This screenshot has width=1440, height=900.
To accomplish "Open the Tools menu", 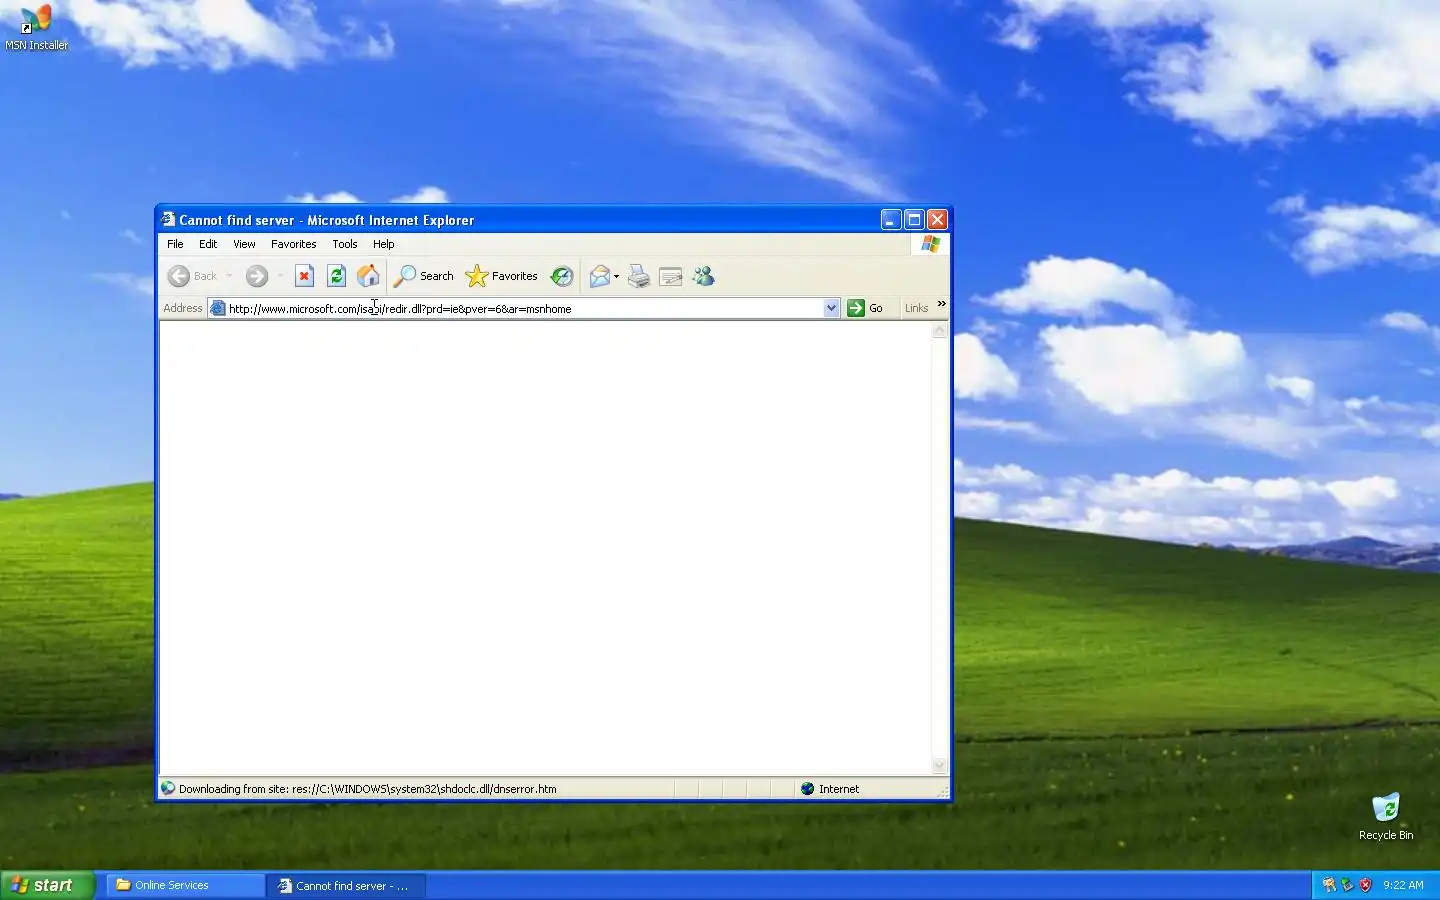I will [345, 244].
